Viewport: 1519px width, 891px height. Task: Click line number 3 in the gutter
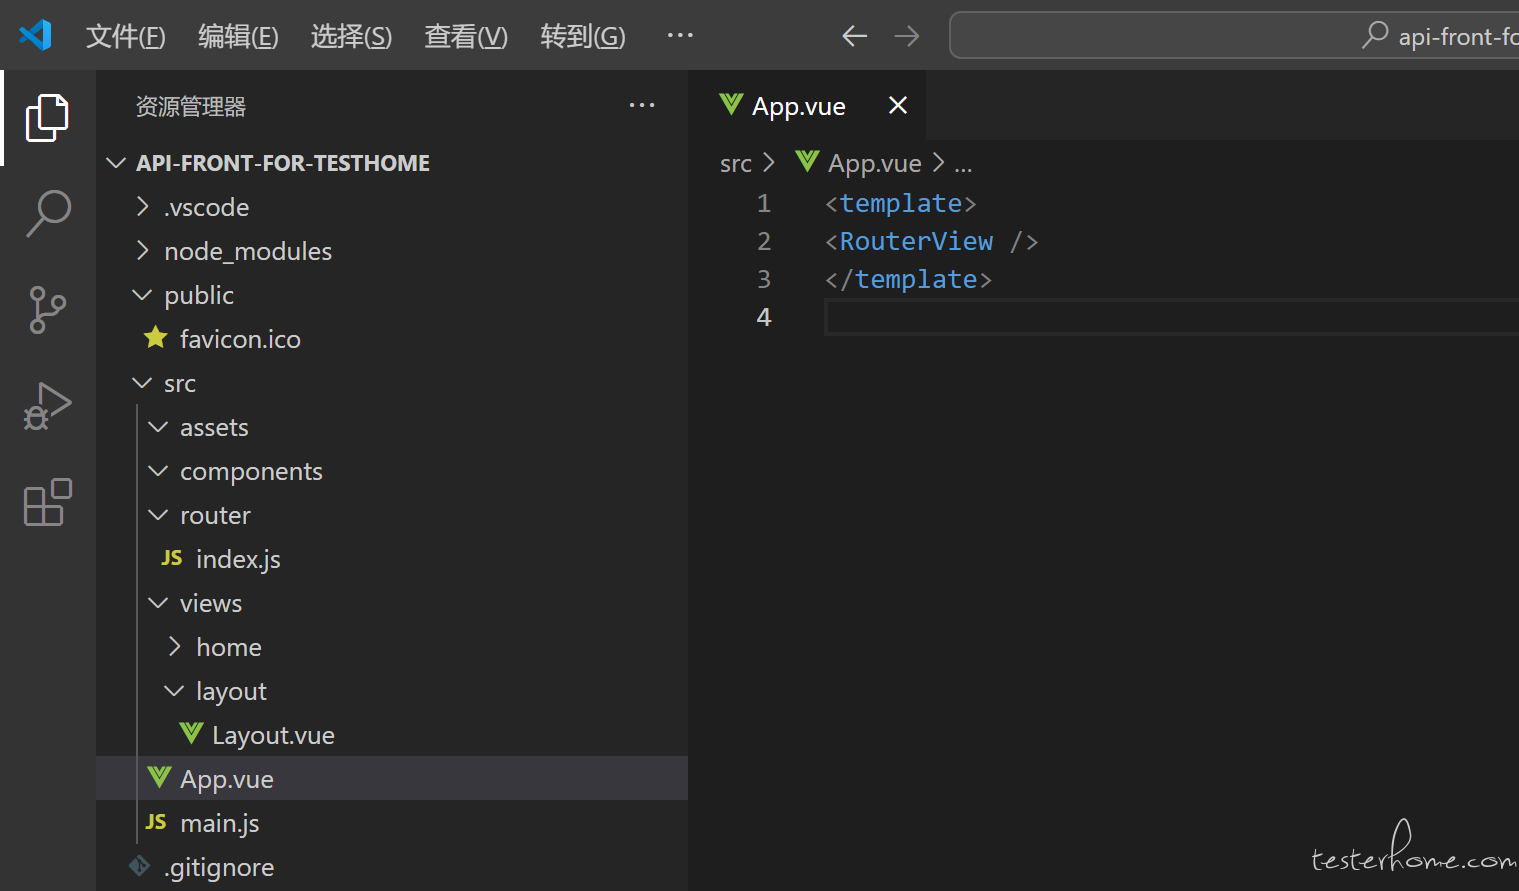764,279
